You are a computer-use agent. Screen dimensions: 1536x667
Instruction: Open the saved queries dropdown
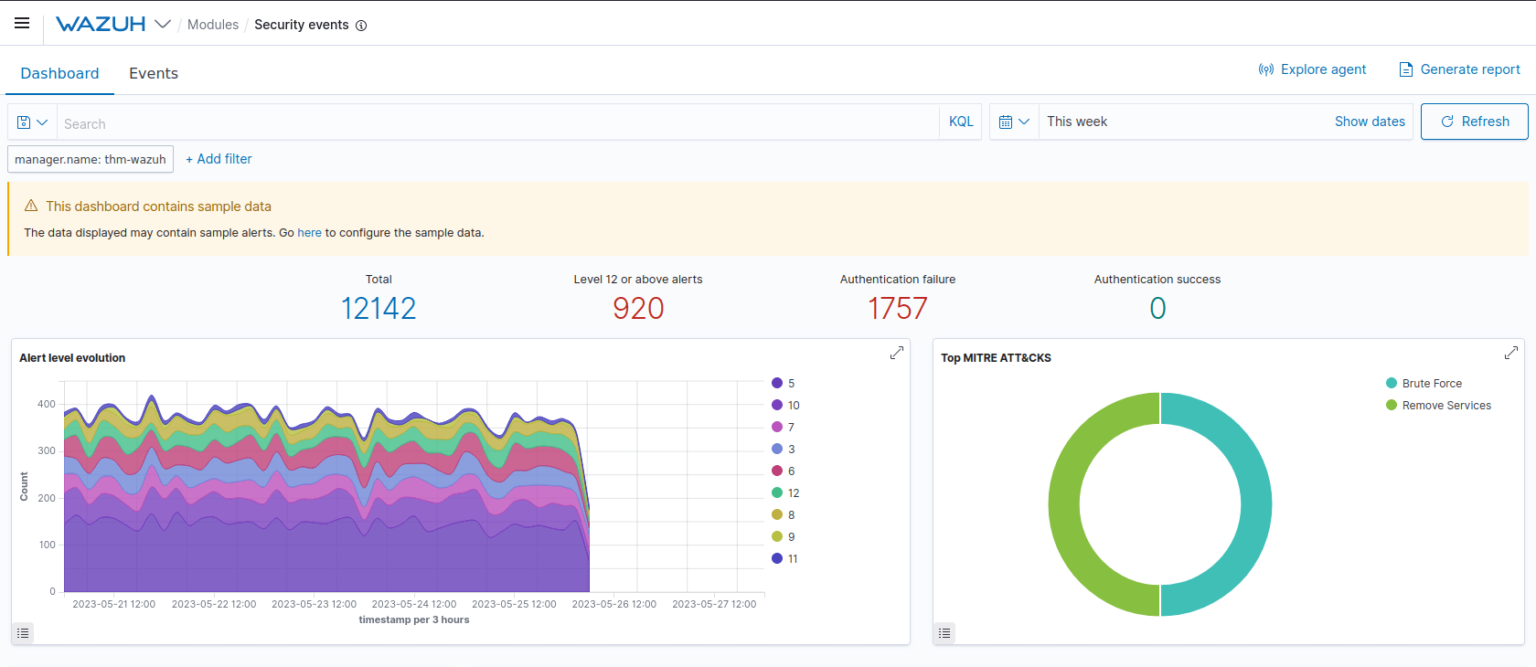point(32,122)
